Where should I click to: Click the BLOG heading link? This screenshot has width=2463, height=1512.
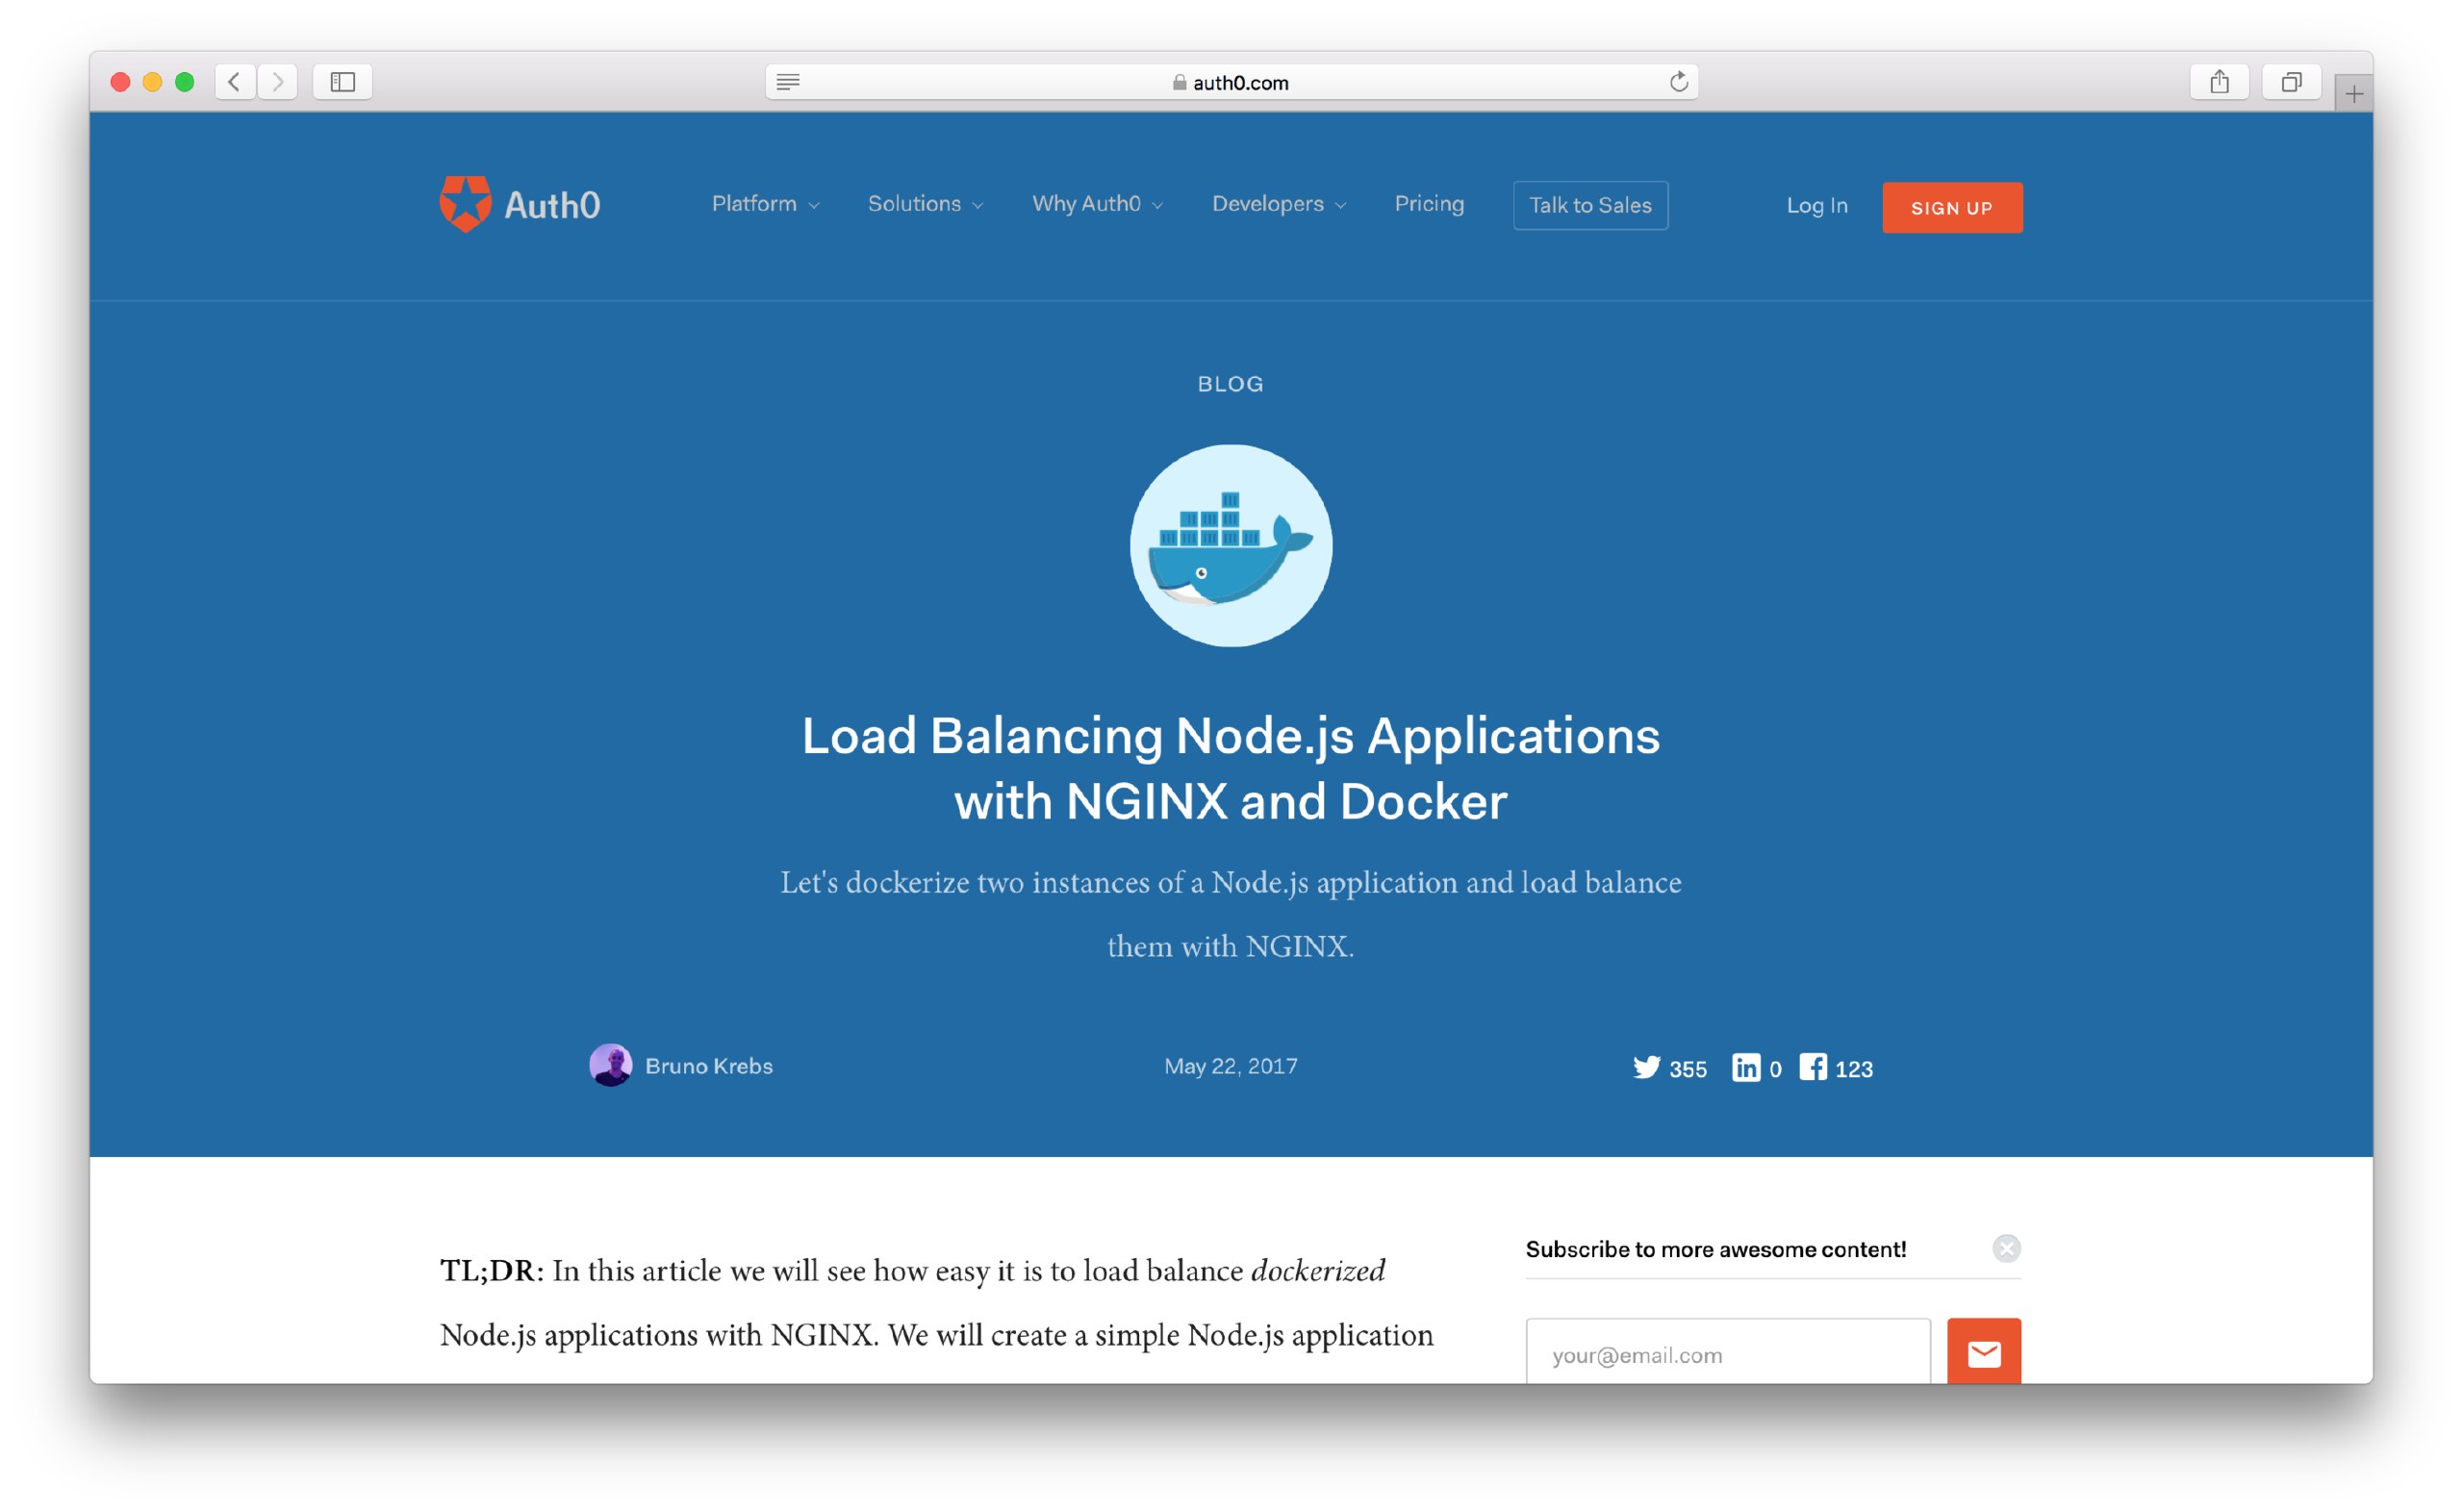[1231, 384]
